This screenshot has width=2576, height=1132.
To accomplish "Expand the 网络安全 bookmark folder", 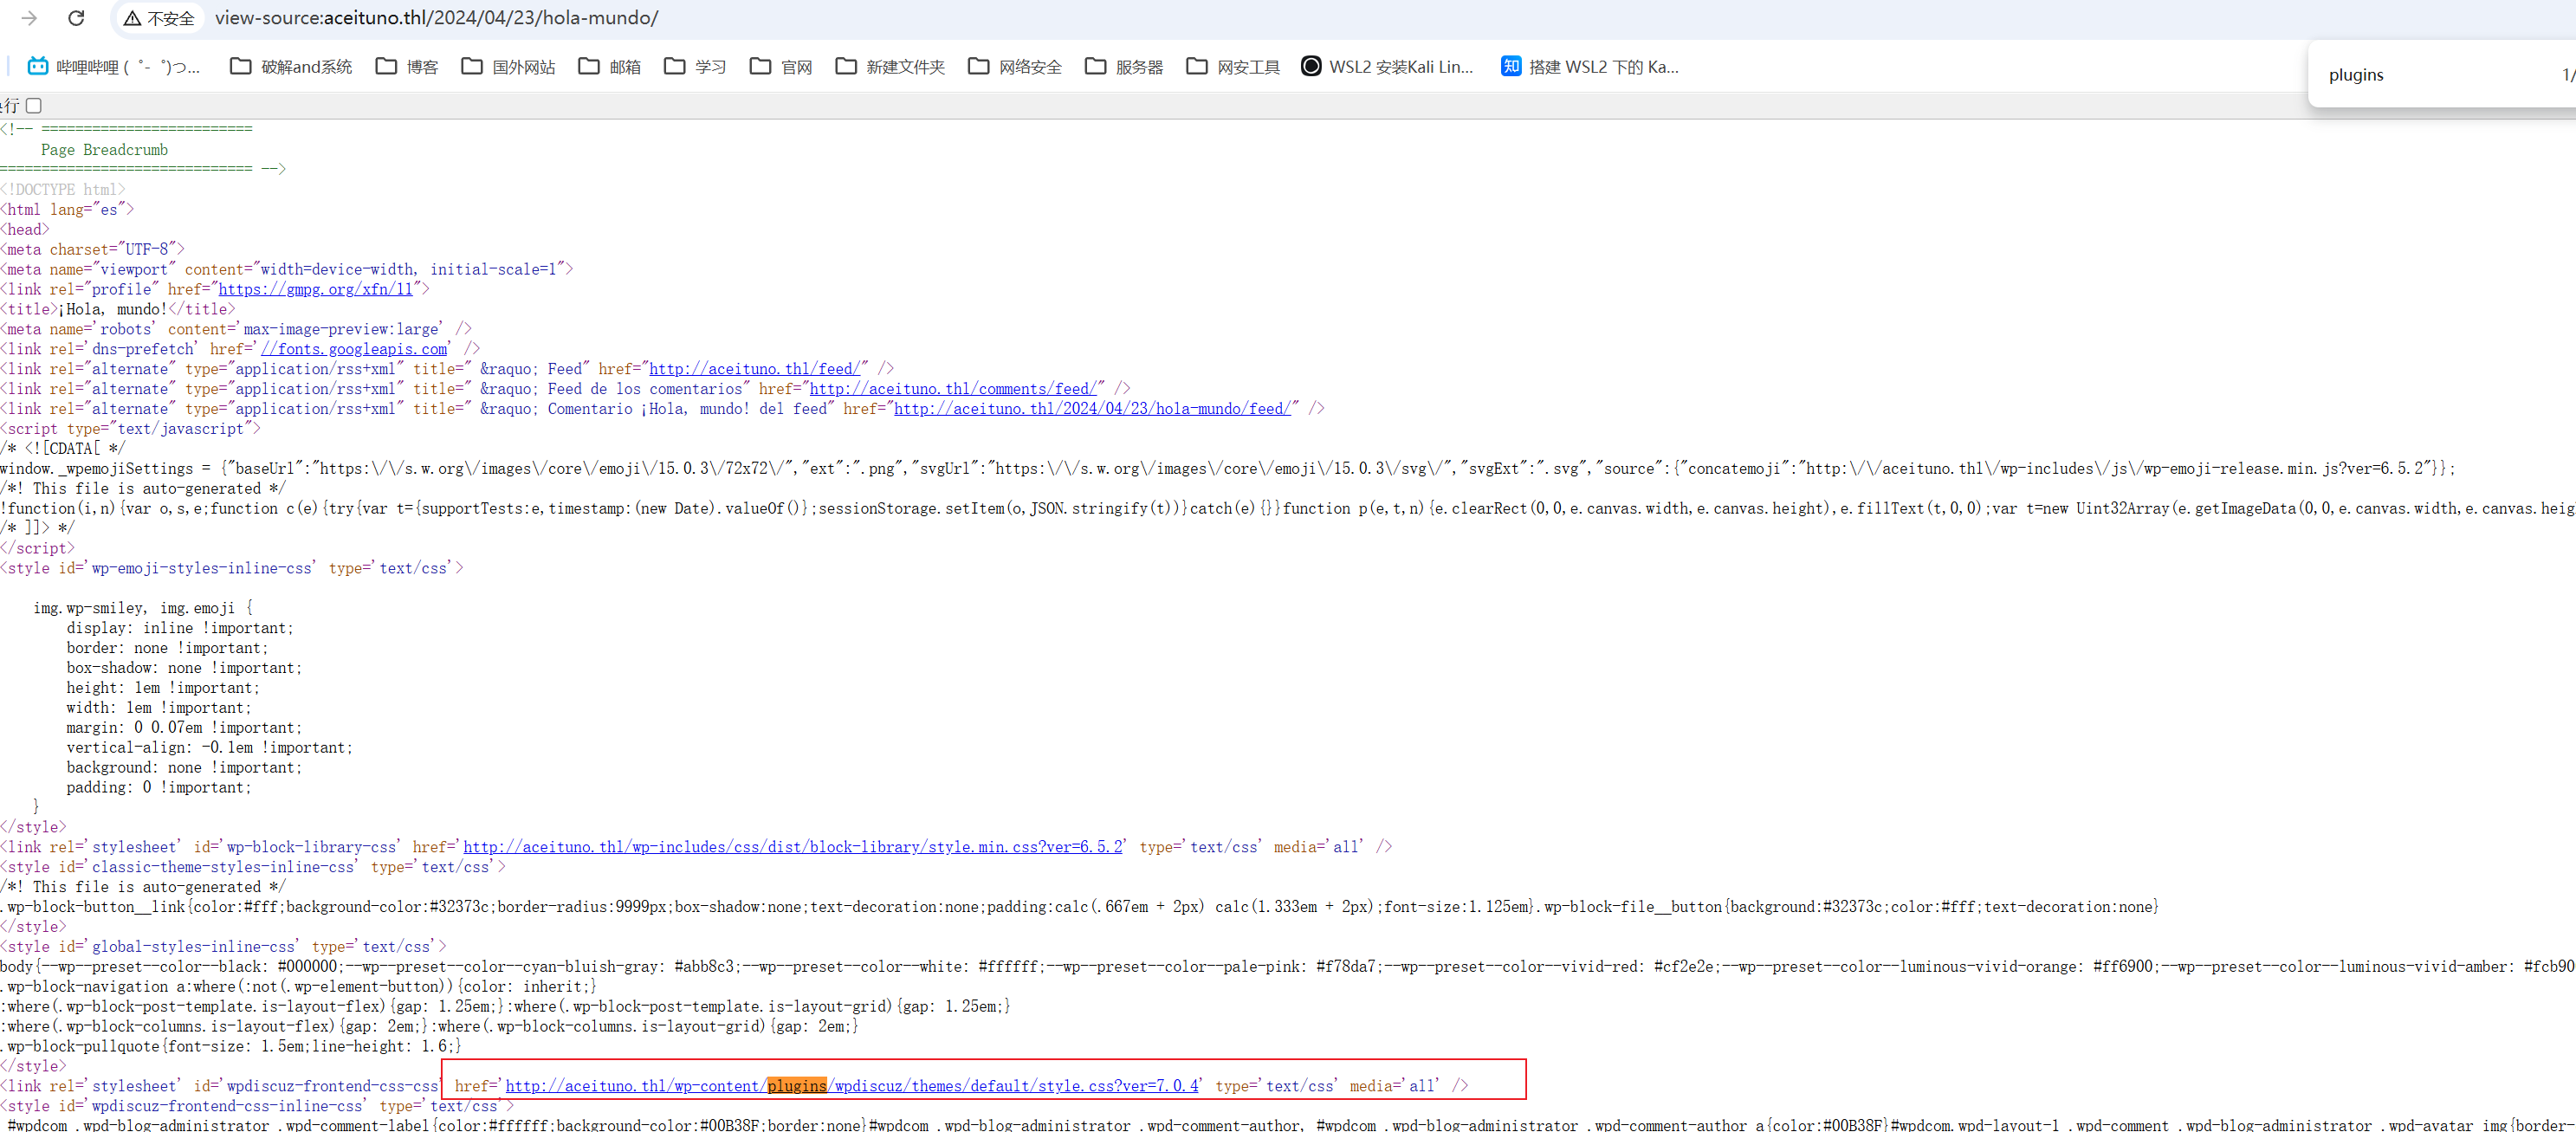I will point(1015,67).
